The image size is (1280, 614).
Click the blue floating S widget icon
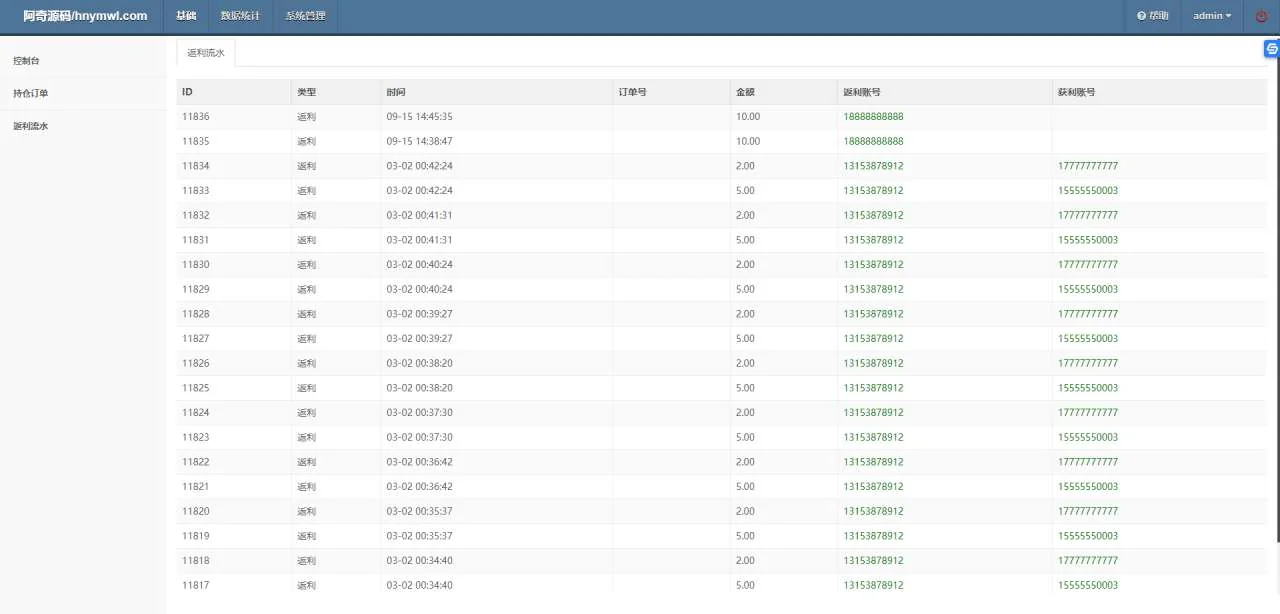[1272, 48]
